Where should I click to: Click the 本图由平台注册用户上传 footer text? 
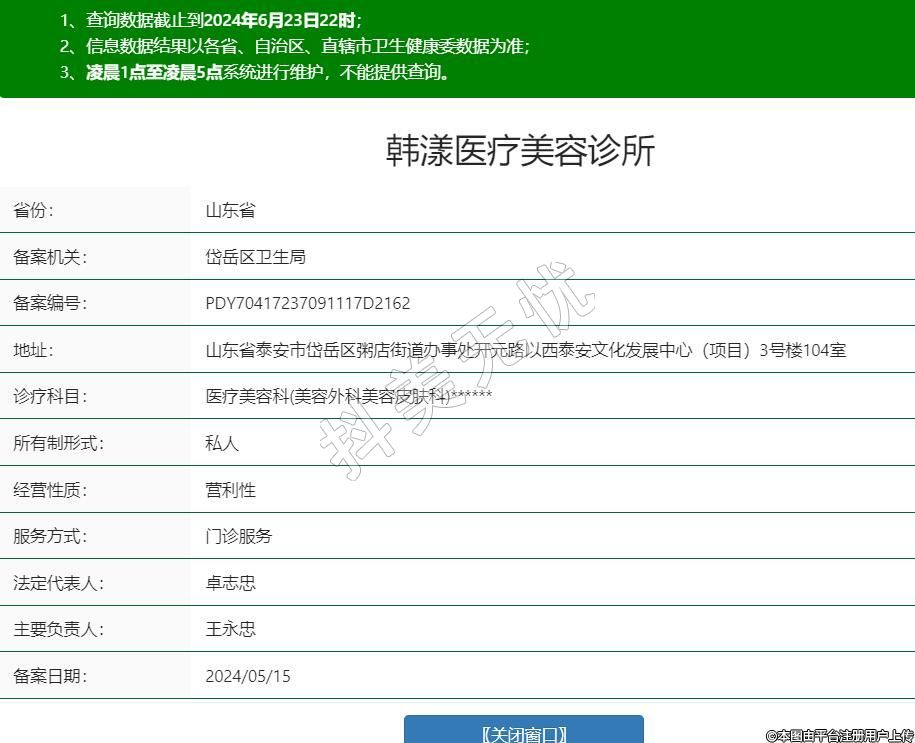click(840, 735)
